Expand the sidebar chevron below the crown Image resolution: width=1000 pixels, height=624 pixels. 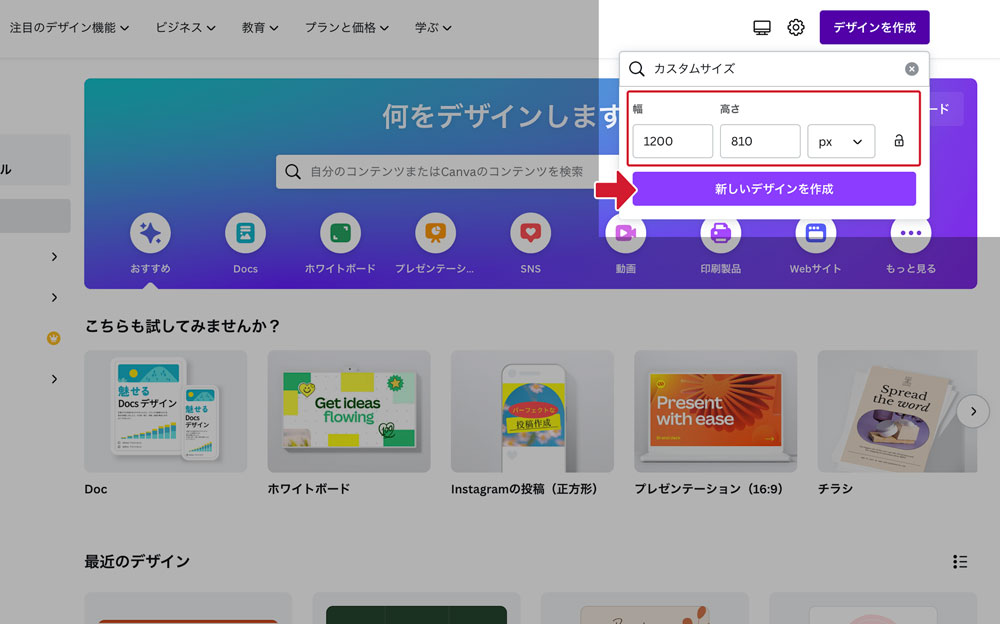click(x=54, y=379)
